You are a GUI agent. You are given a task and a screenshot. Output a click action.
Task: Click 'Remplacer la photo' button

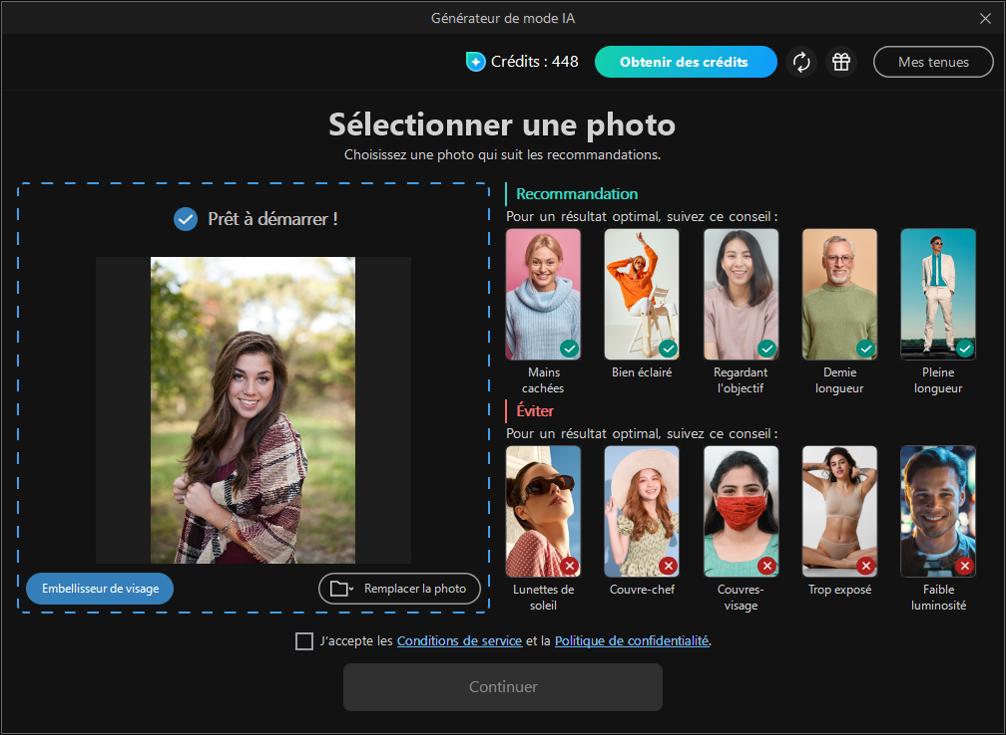click(399, 589)
